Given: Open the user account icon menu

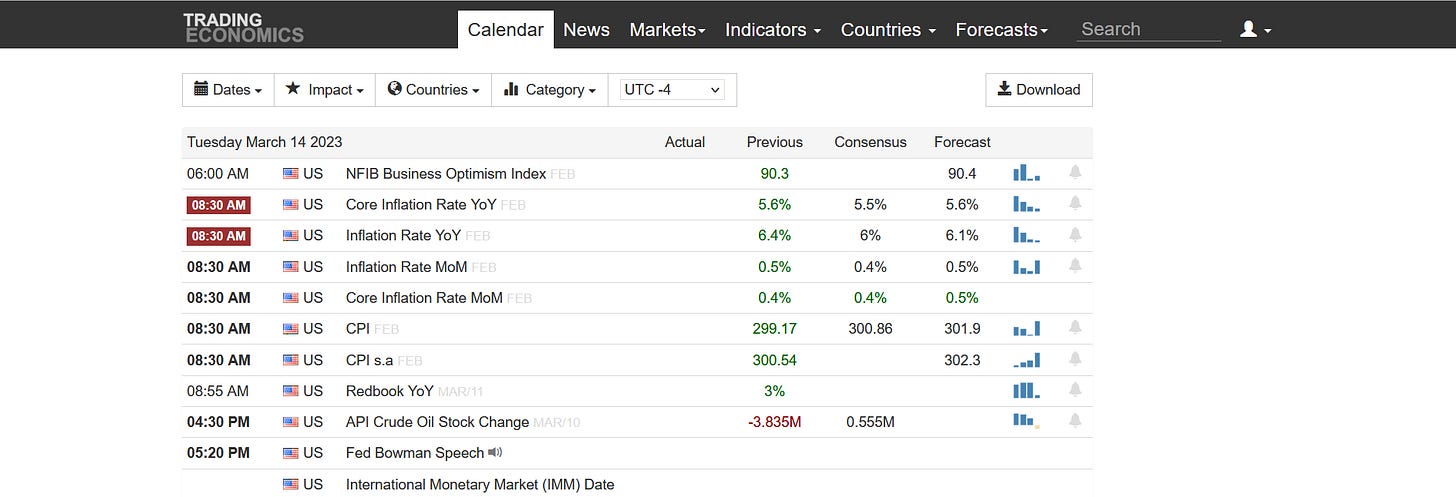Looking at the screenshot, I should [1255, 30].
